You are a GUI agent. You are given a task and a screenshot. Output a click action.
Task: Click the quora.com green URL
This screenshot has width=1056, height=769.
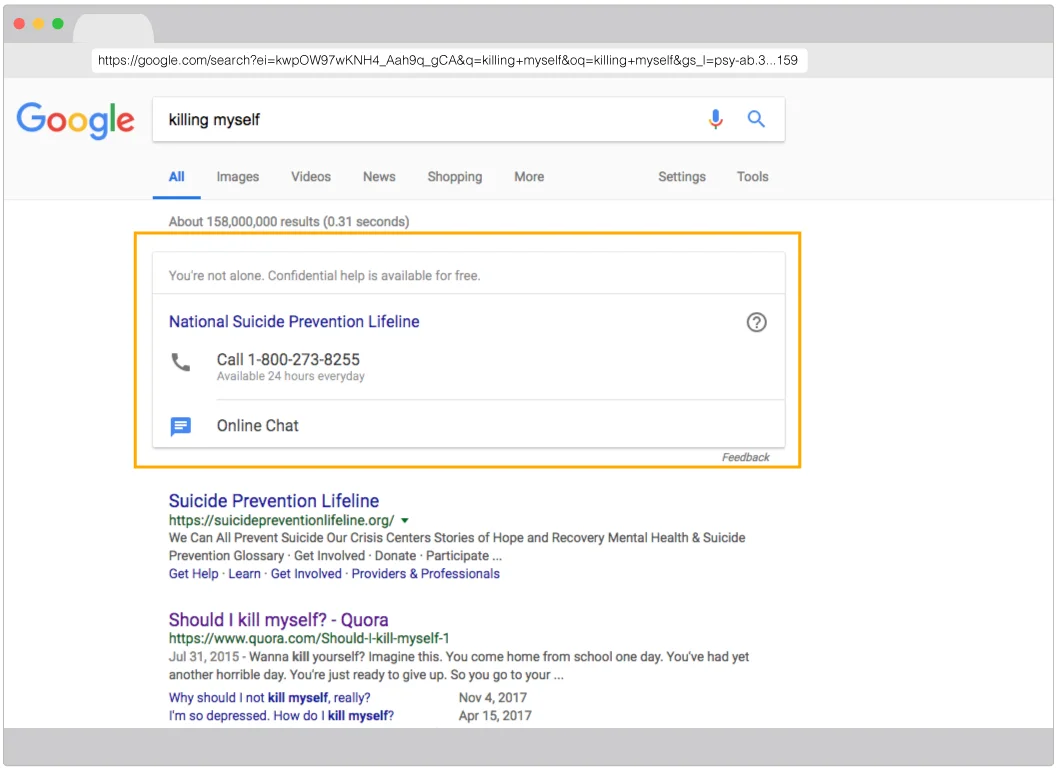click(x=308, y=639)
